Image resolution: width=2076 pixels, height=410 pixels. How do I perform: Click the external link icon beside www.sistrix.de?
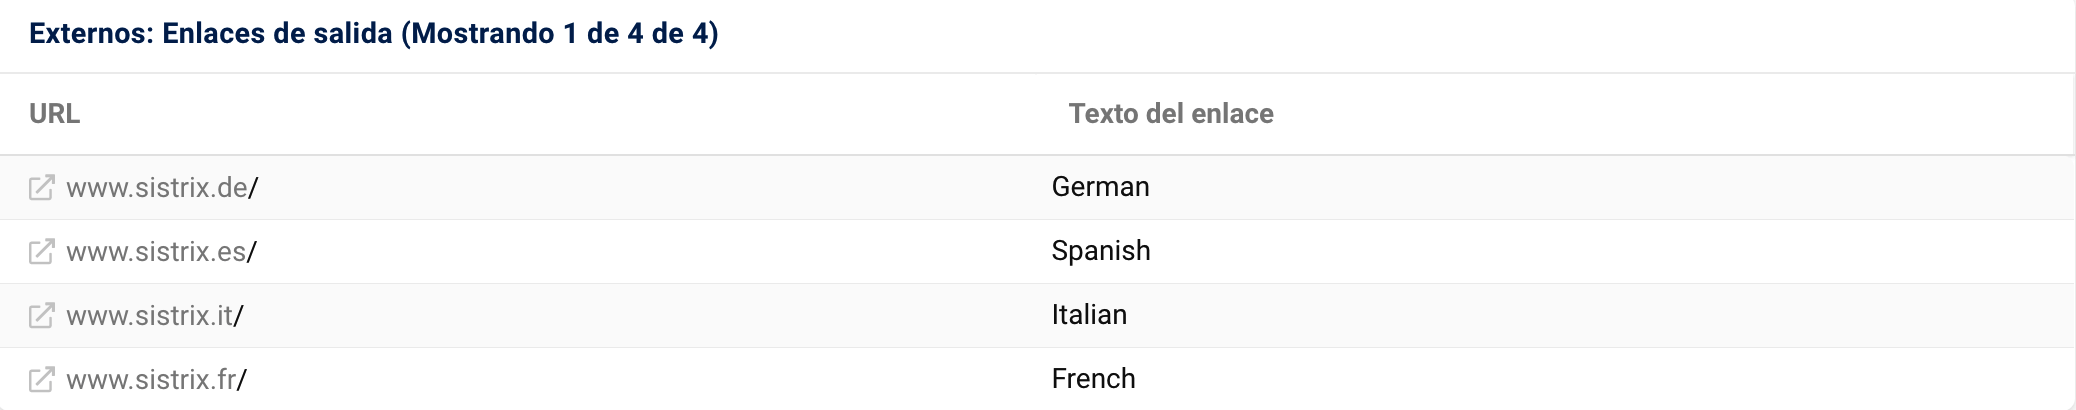pyautogui.click(x=41, y=188)
